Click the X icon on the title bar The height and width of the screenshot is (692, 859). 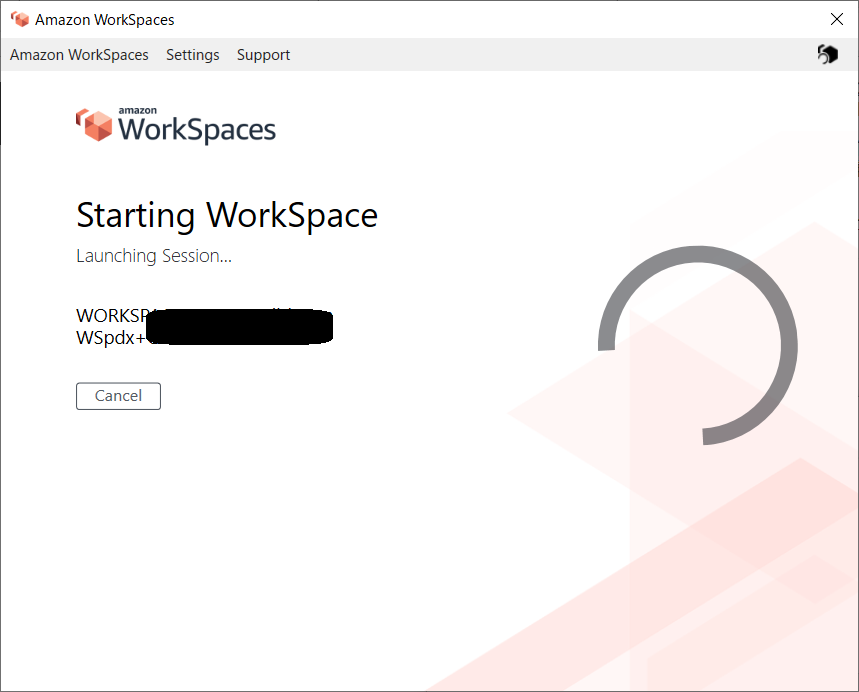click(x=837, y=18)
